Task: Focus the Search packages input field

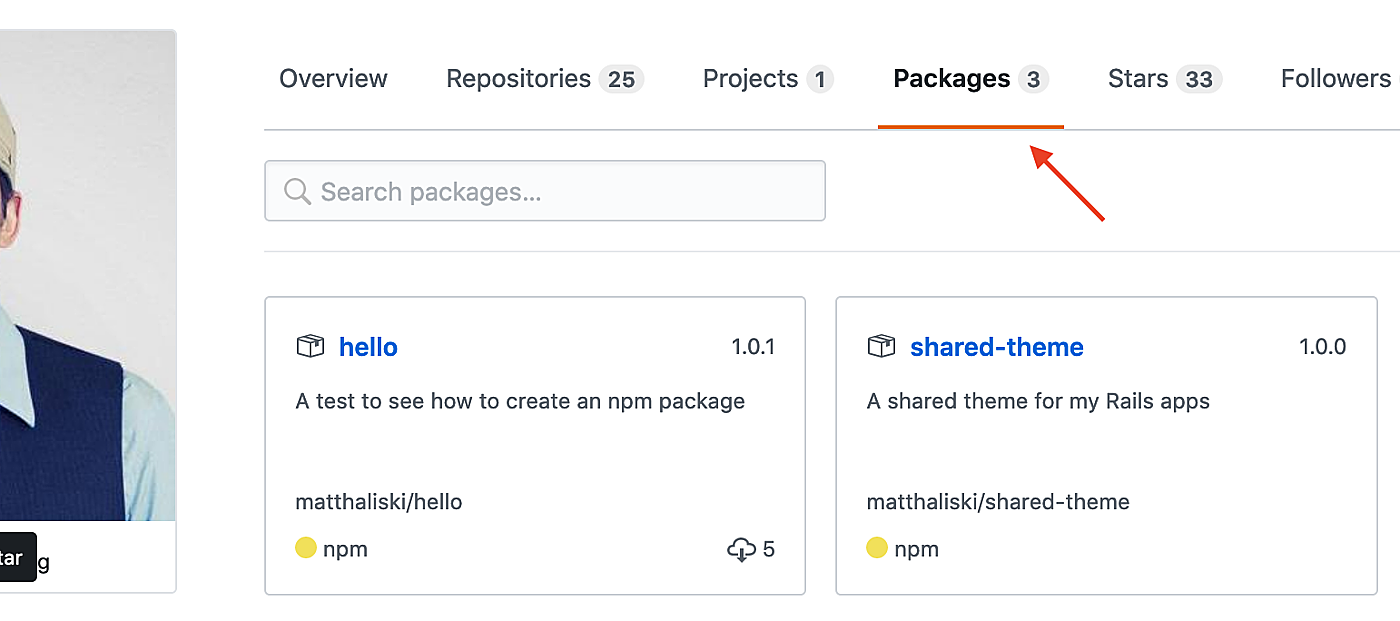Action: [x=560, y=191]
